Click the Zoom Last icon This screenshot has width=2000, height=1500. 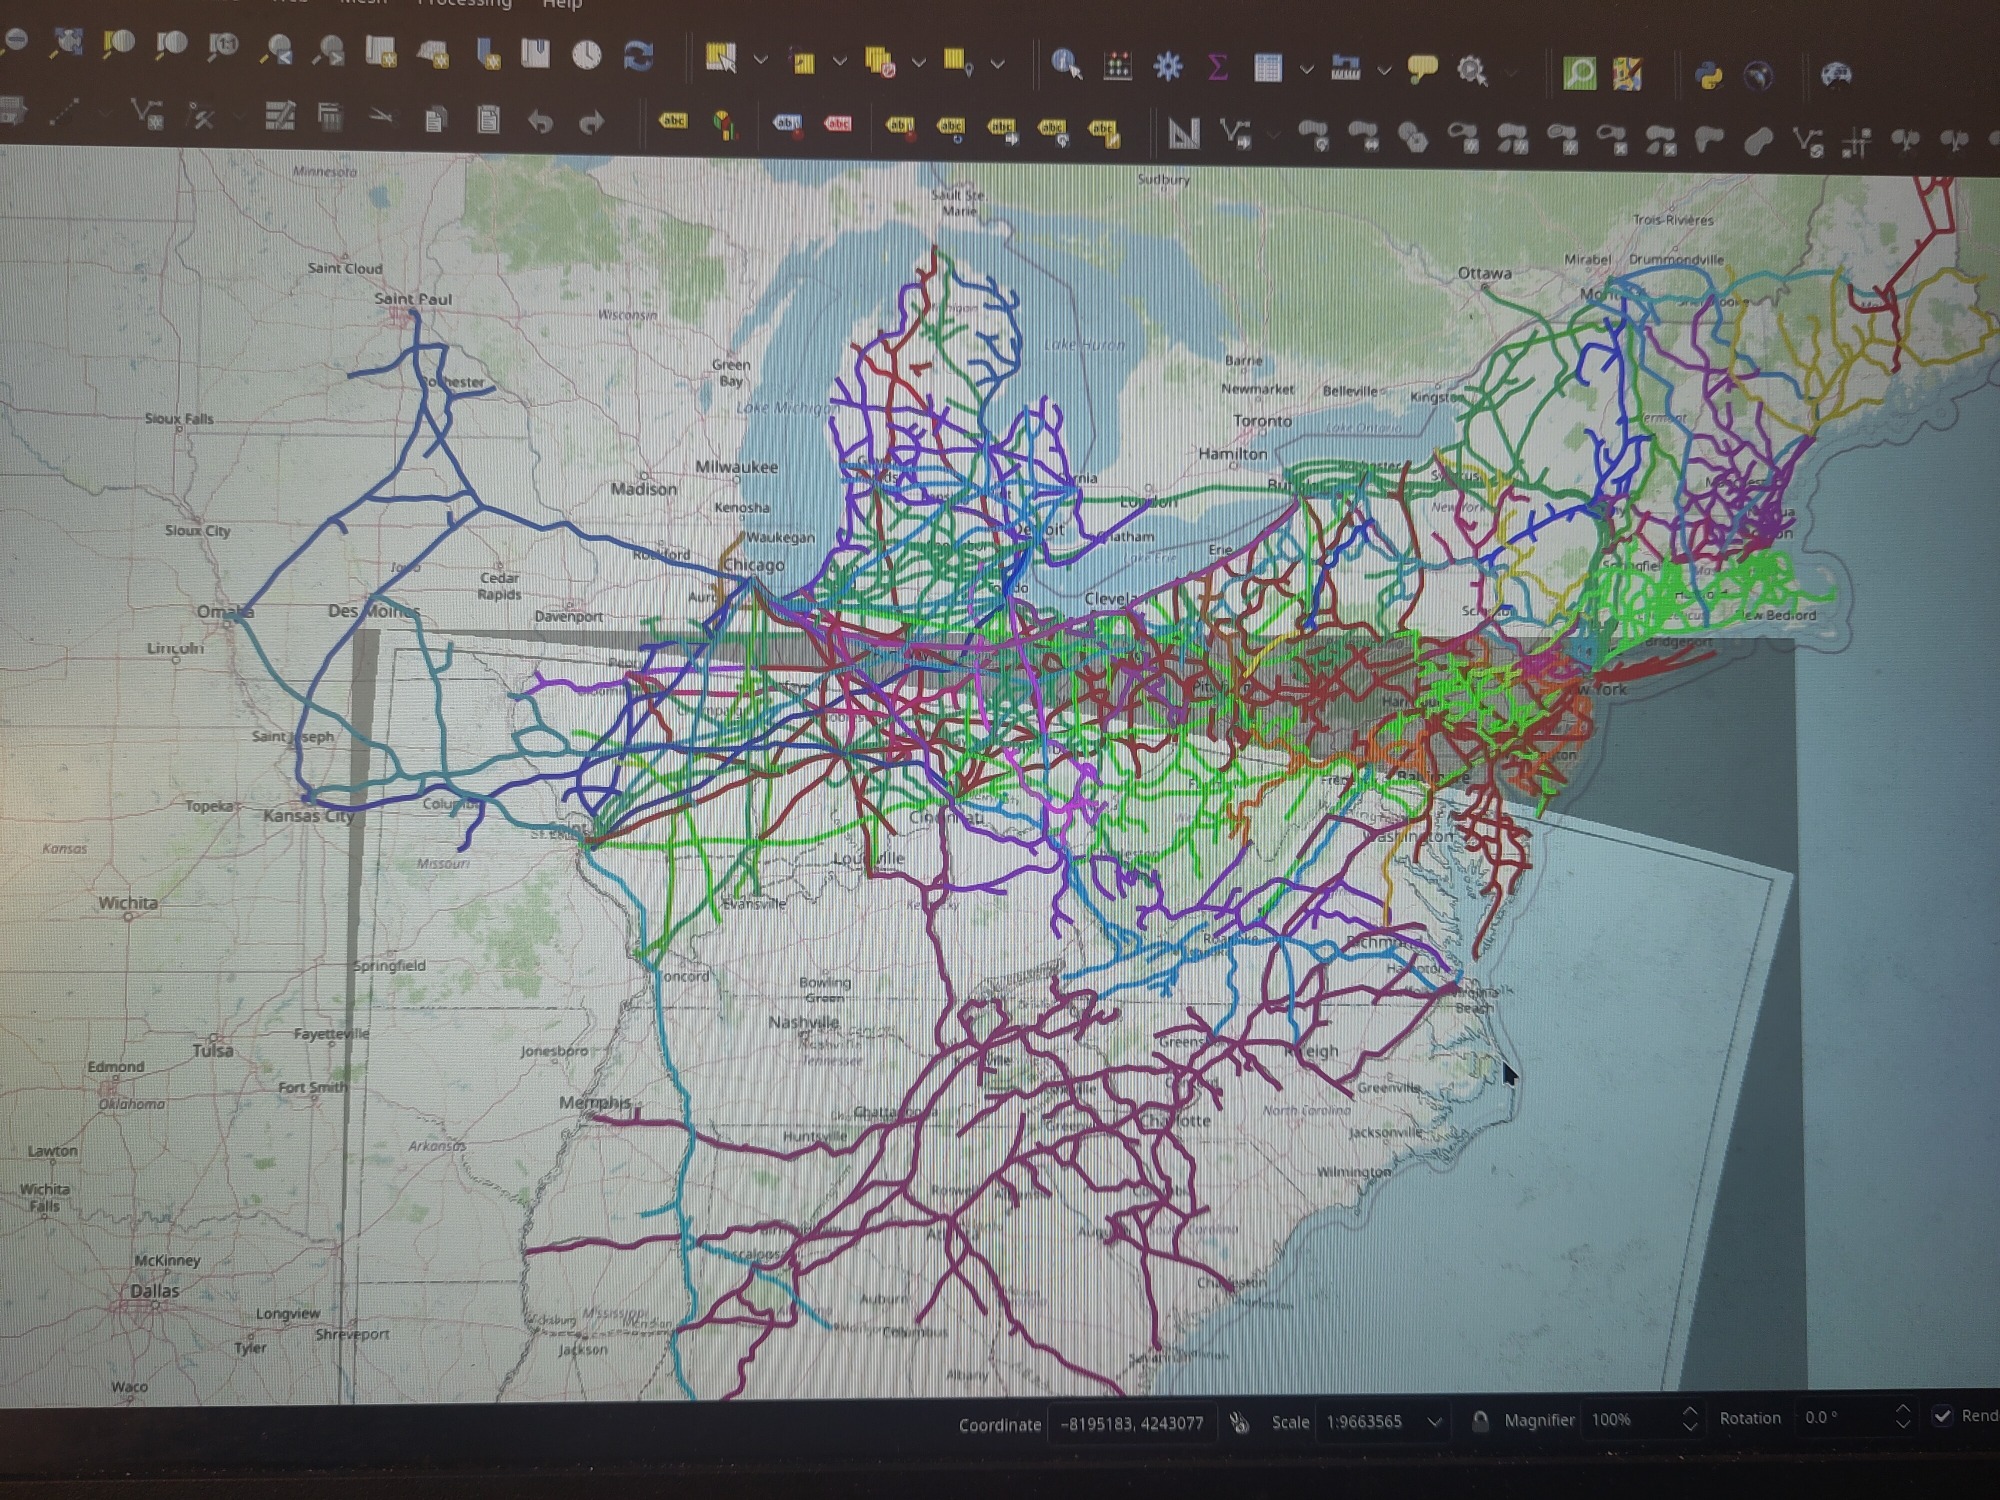pos(279,49)
